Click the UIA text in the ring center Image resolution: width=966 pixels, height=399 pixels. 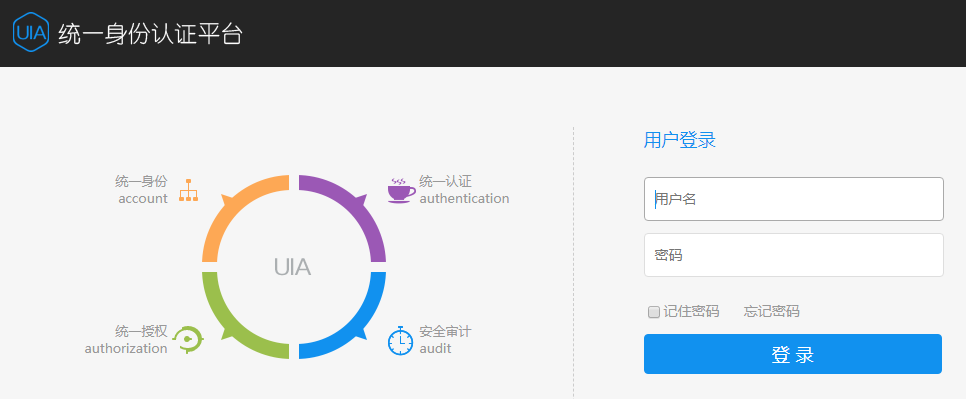coord(293,267)
